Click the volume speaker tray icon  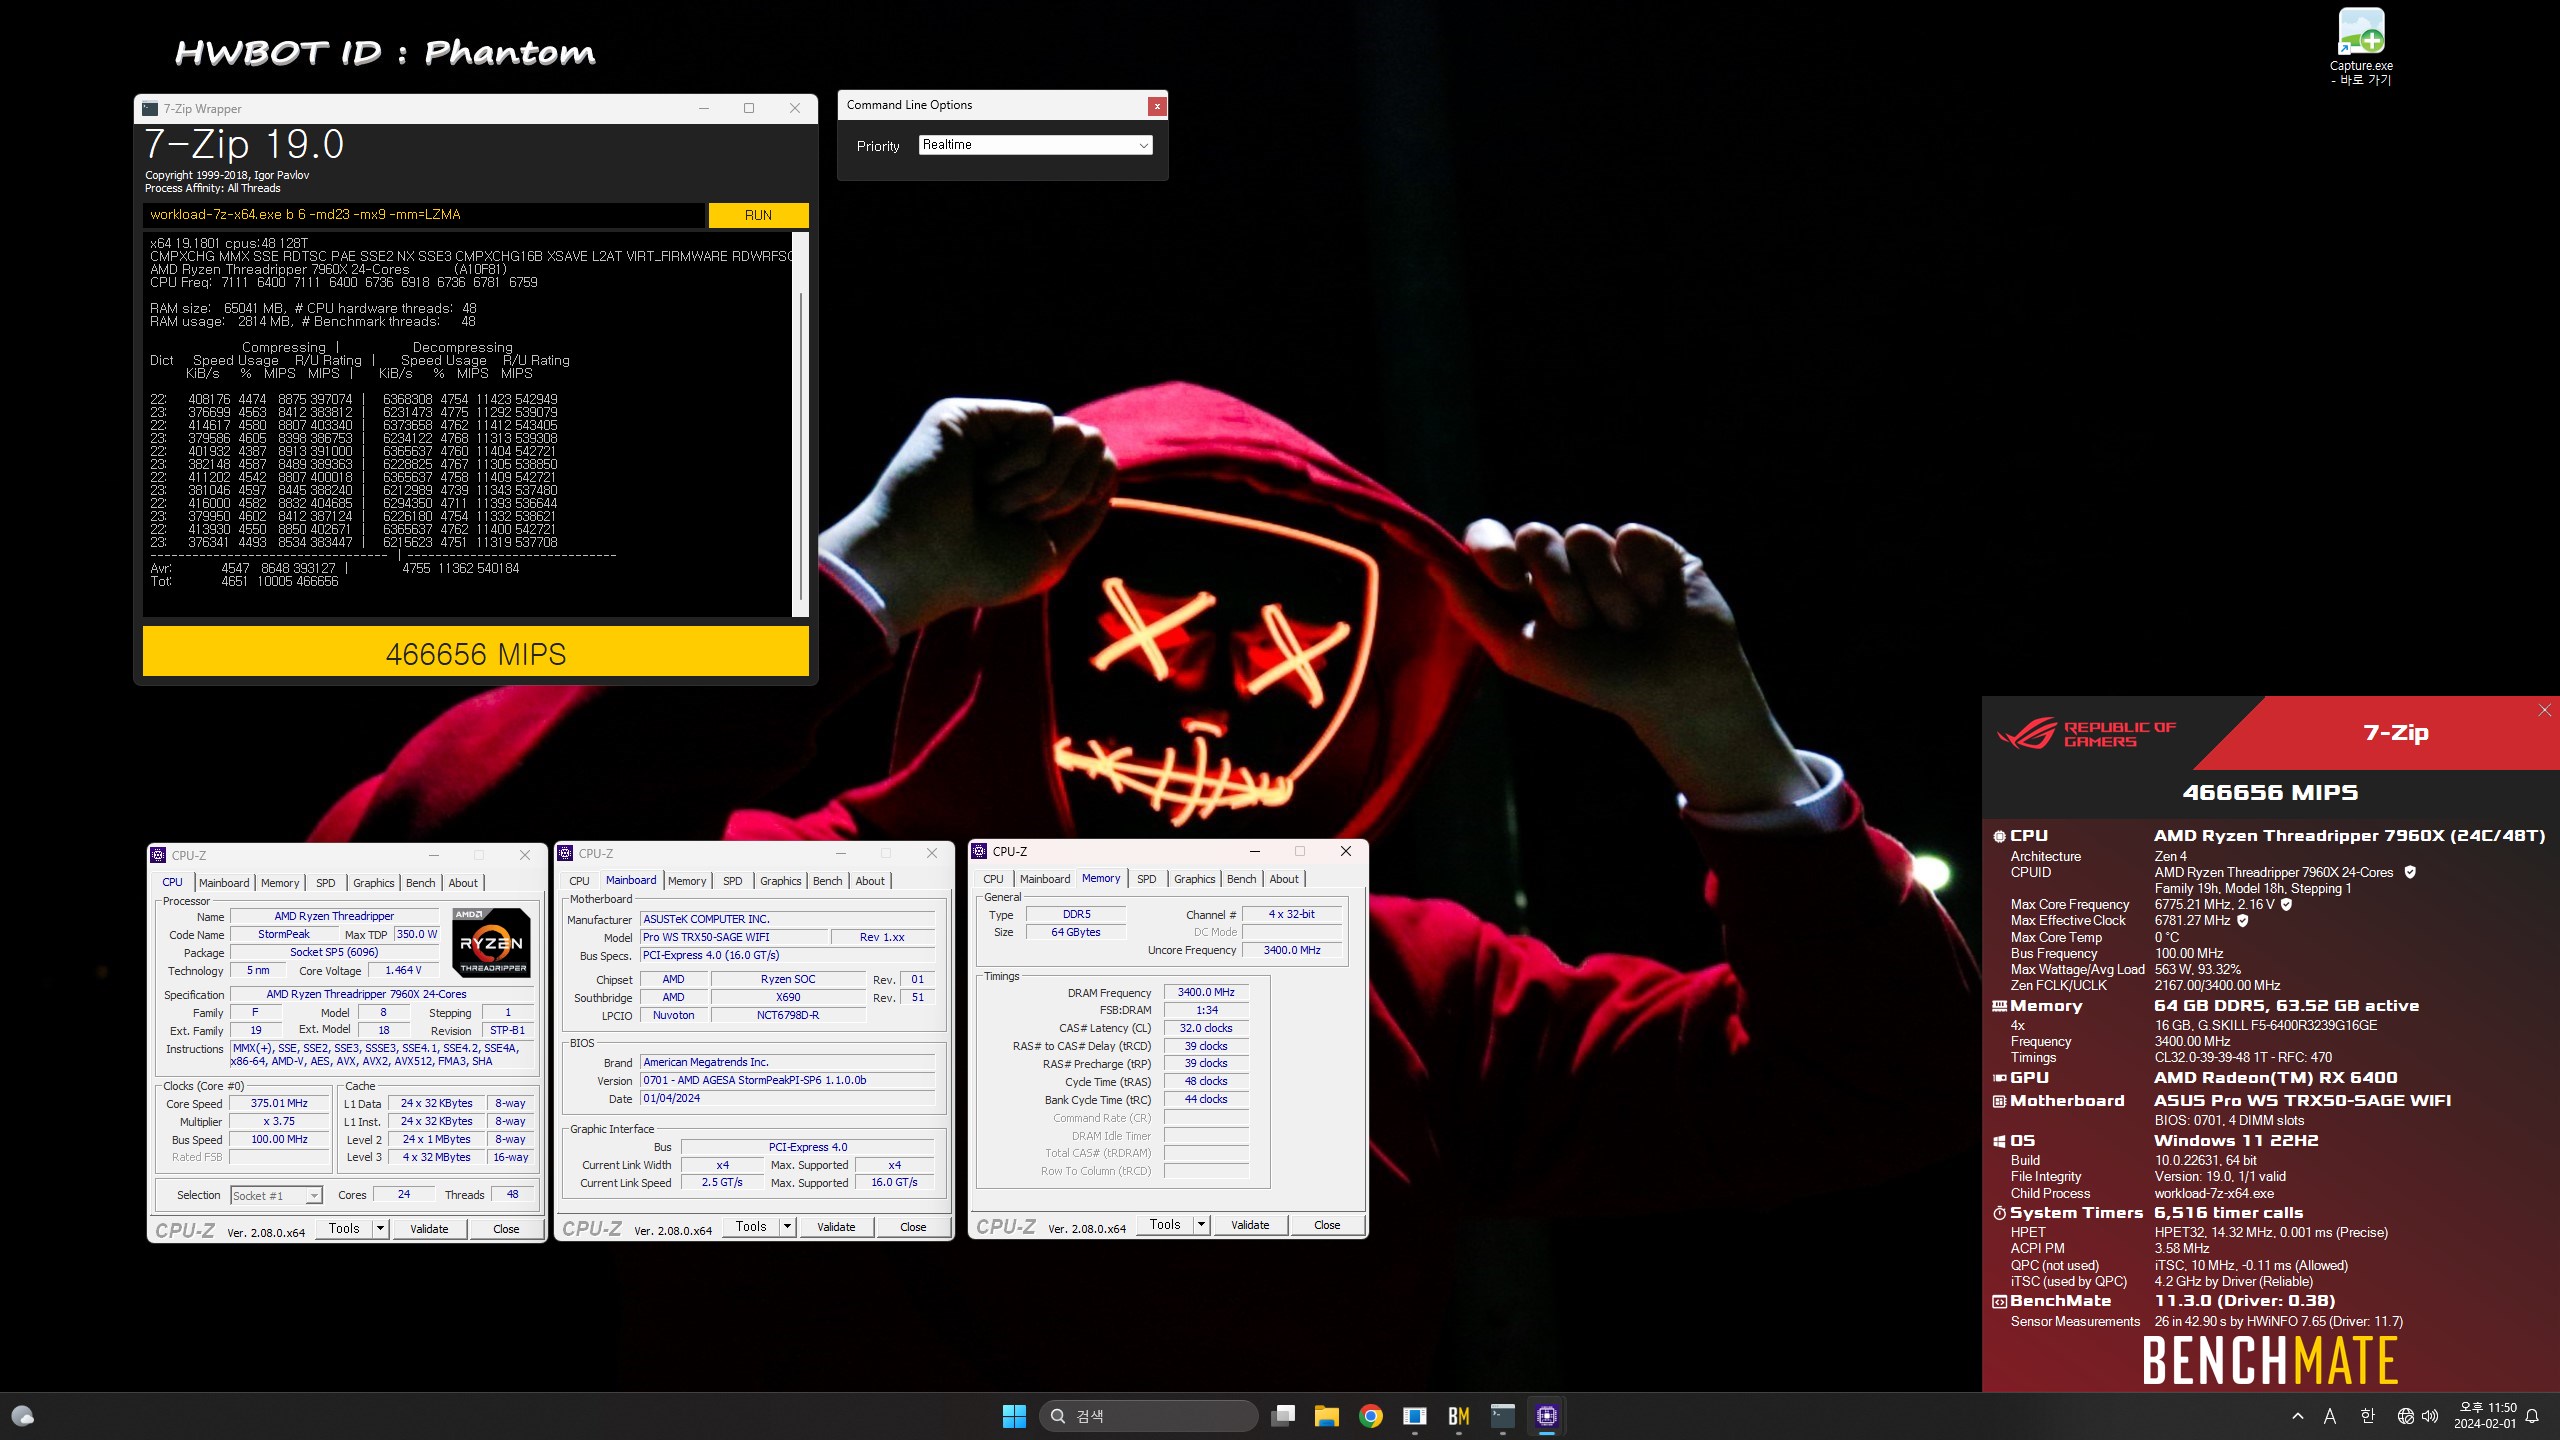click(2431, 1416)
